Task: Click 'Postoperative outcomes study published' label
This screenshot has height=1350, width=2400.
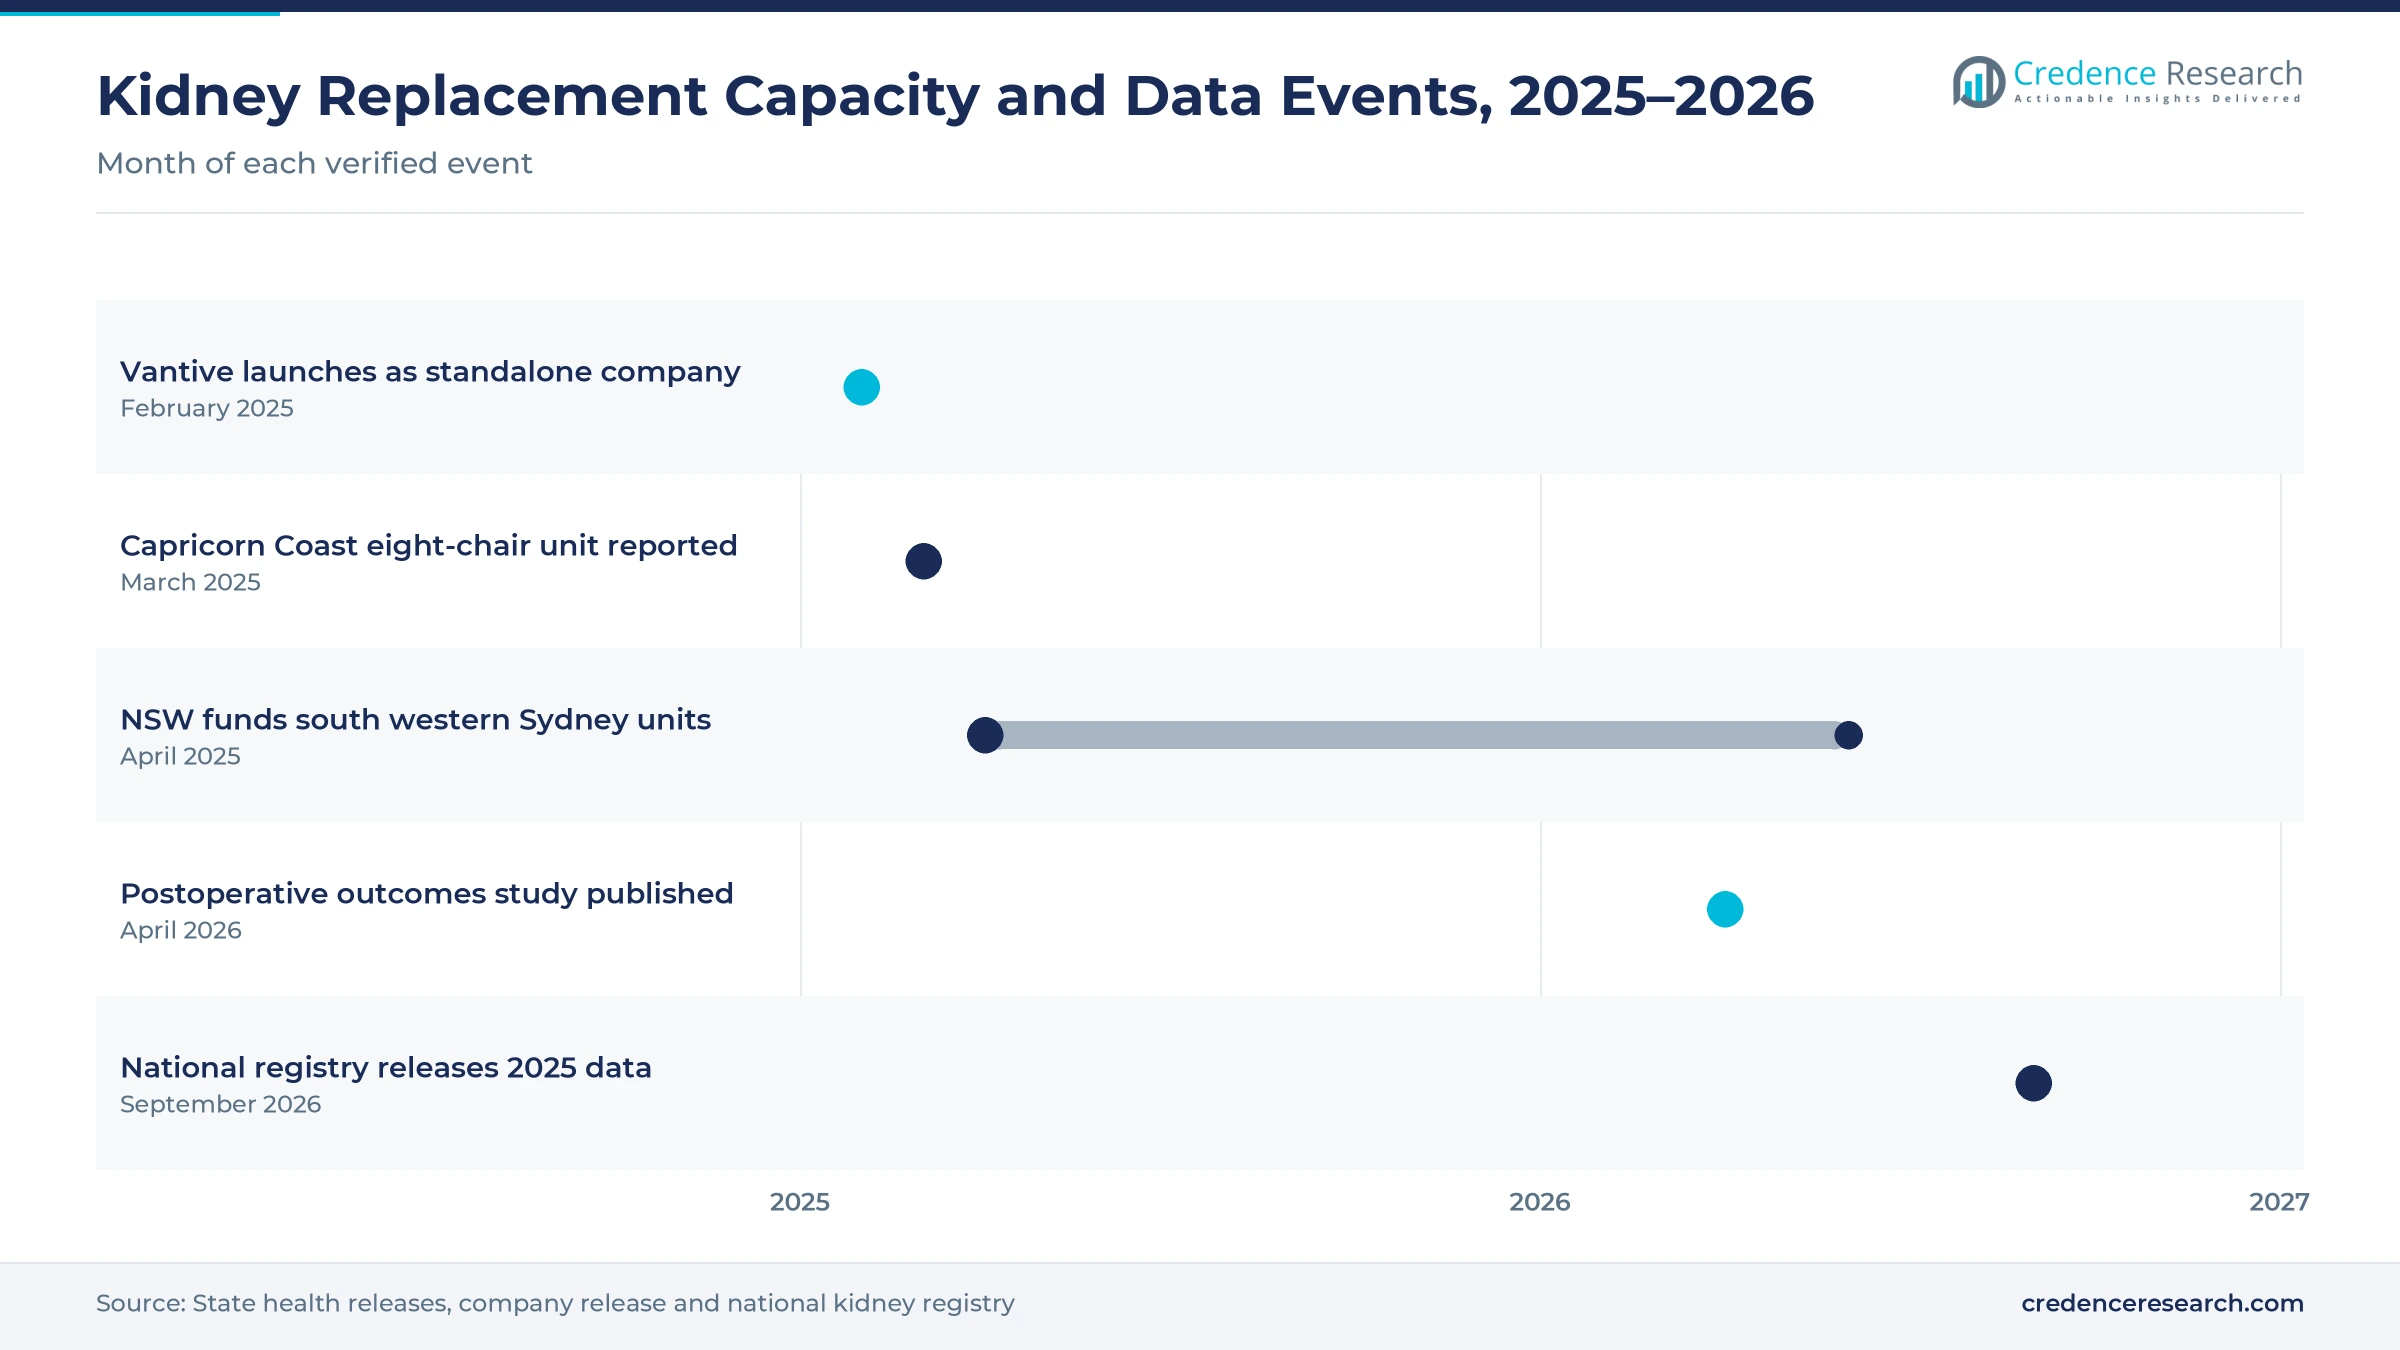Action: click(427, 894)
